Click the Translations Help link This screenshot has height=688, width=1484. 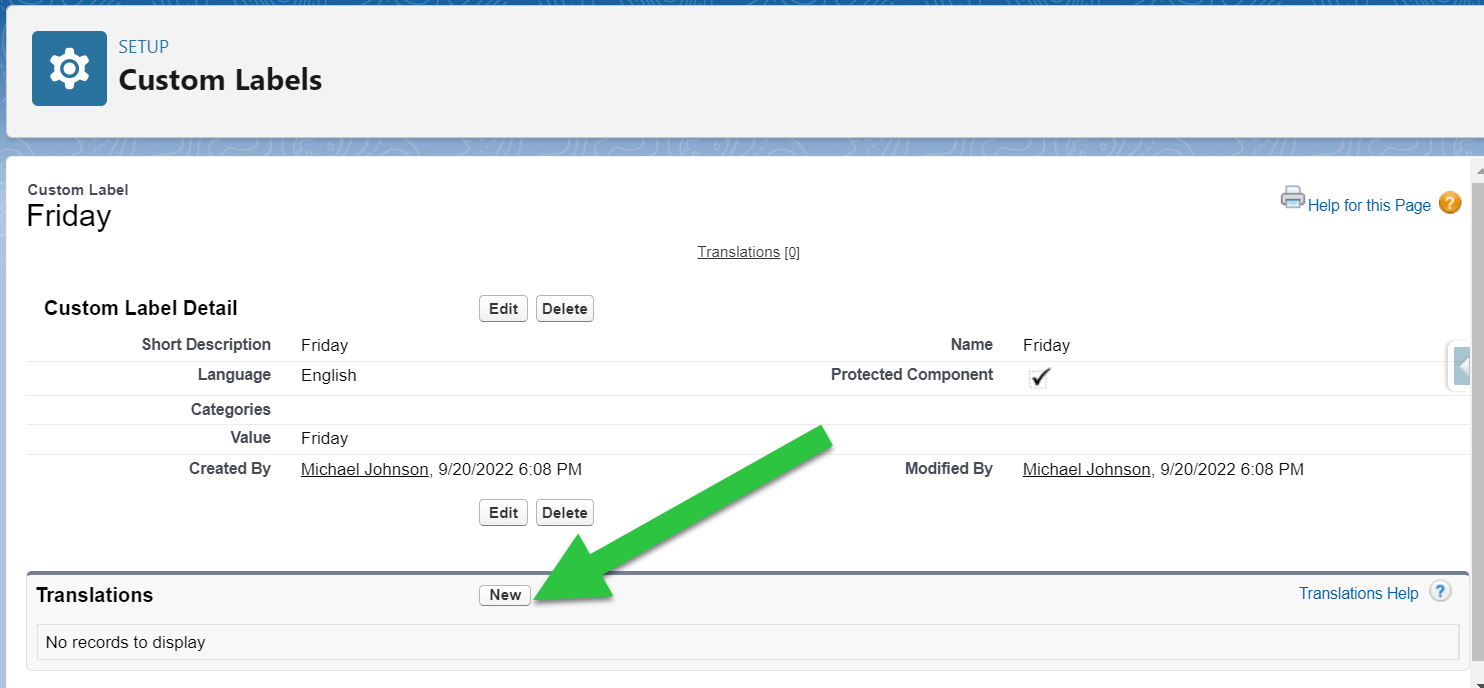pyautogui.click(x=1357, y=592)
